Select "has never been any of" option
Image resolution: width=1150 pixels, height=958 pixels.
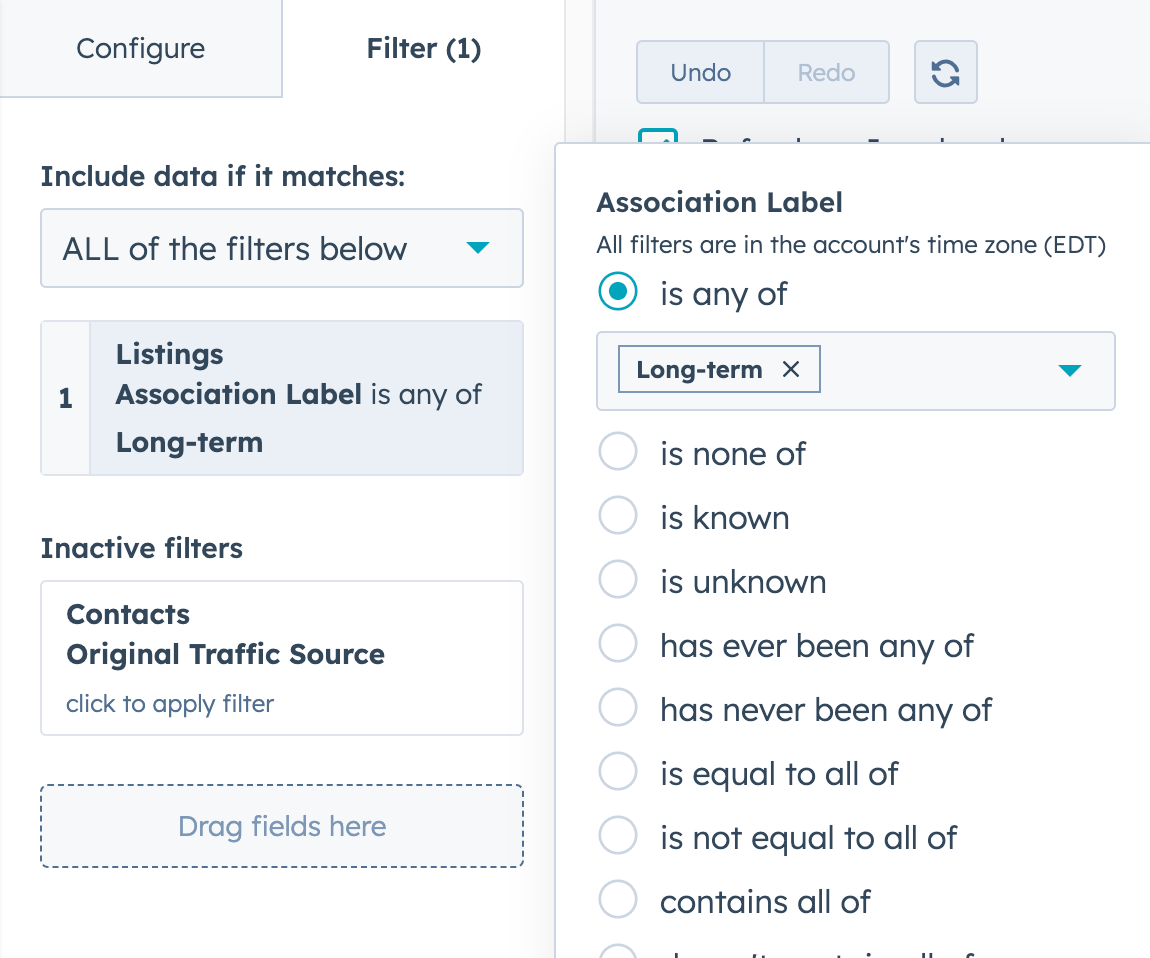tap(617, 707)
